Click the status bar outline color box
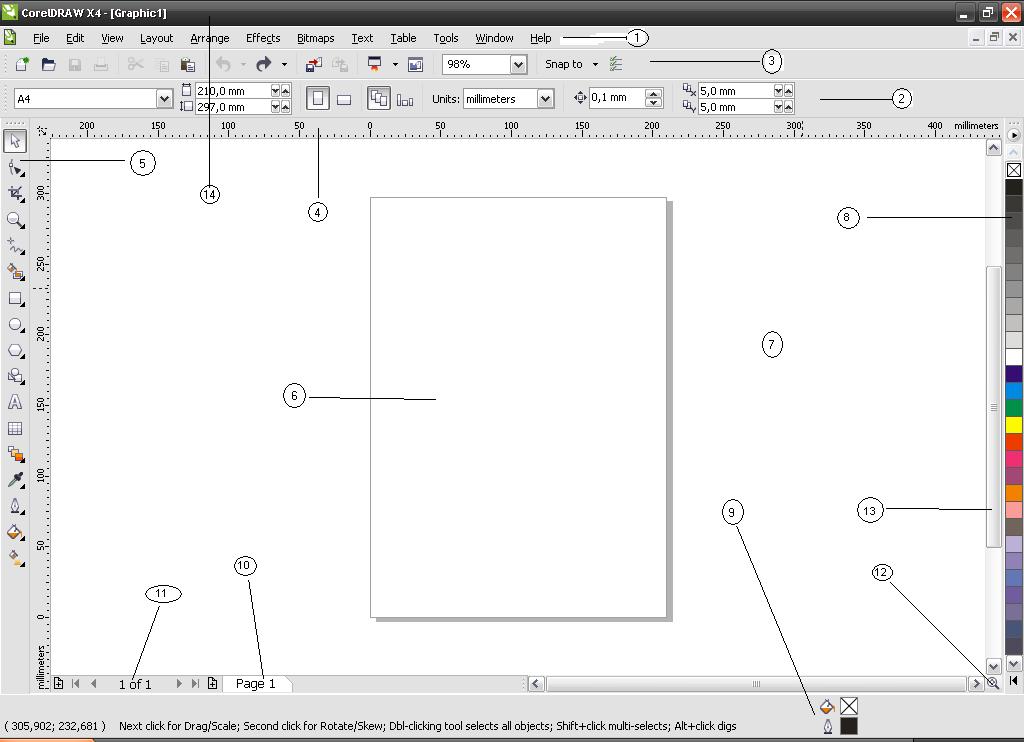 pyautogui.click(x=848, y=726)
